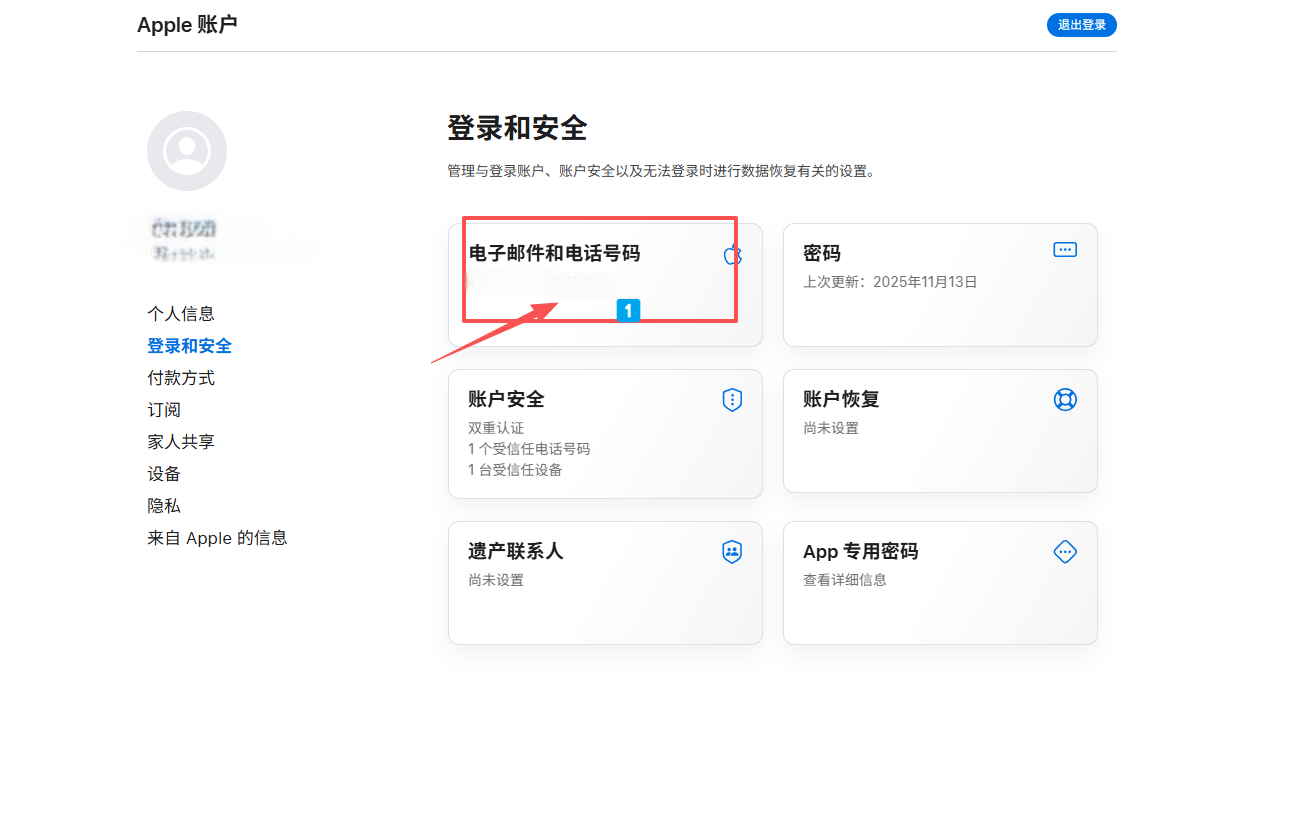Viewport: 1312px width, 817px height.
Task: Open 家人共享 in the sidebar
Action: [181, 442]
